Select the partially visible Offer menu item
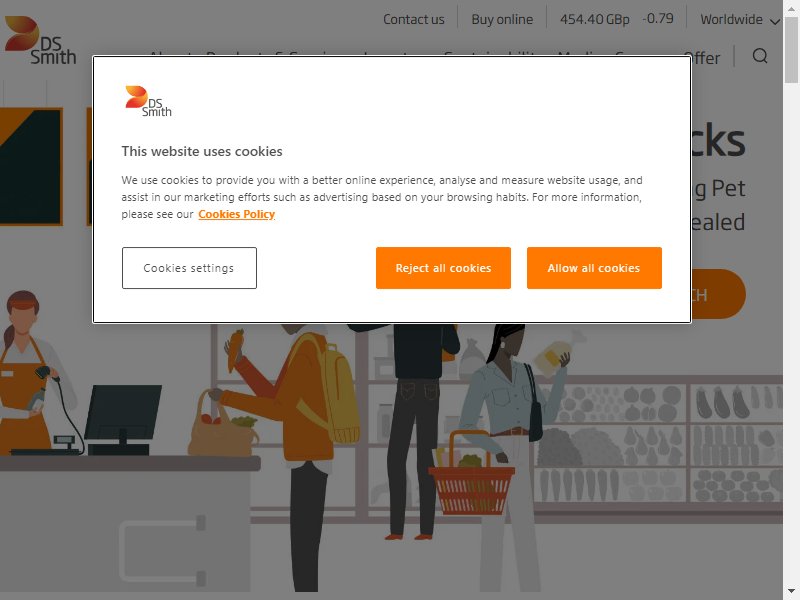This screenshot has width=800, height=600. click(x=705, y=58)
